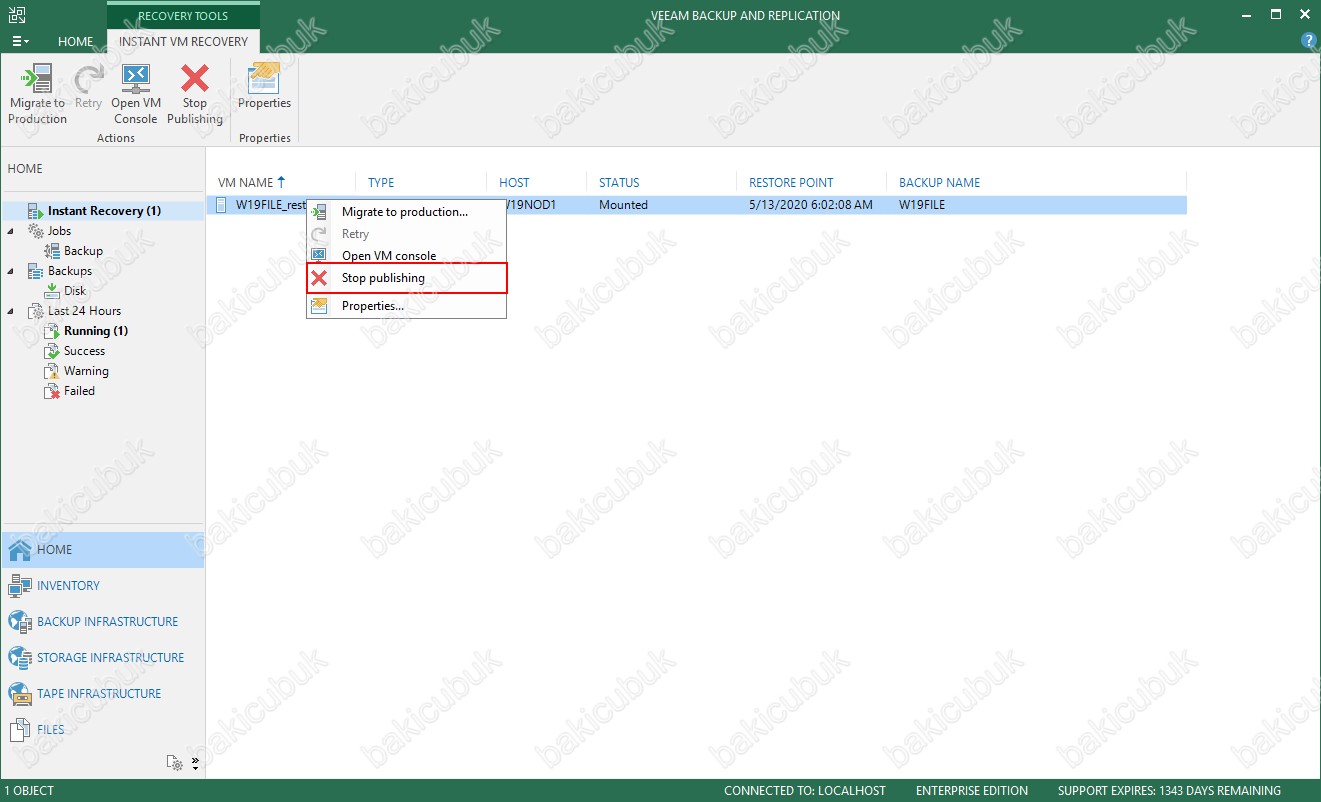Viewport: 1321px width, 802px height.
Task: Select Instant Recovery (1) tree node
Action: click(x=104, y=211)
